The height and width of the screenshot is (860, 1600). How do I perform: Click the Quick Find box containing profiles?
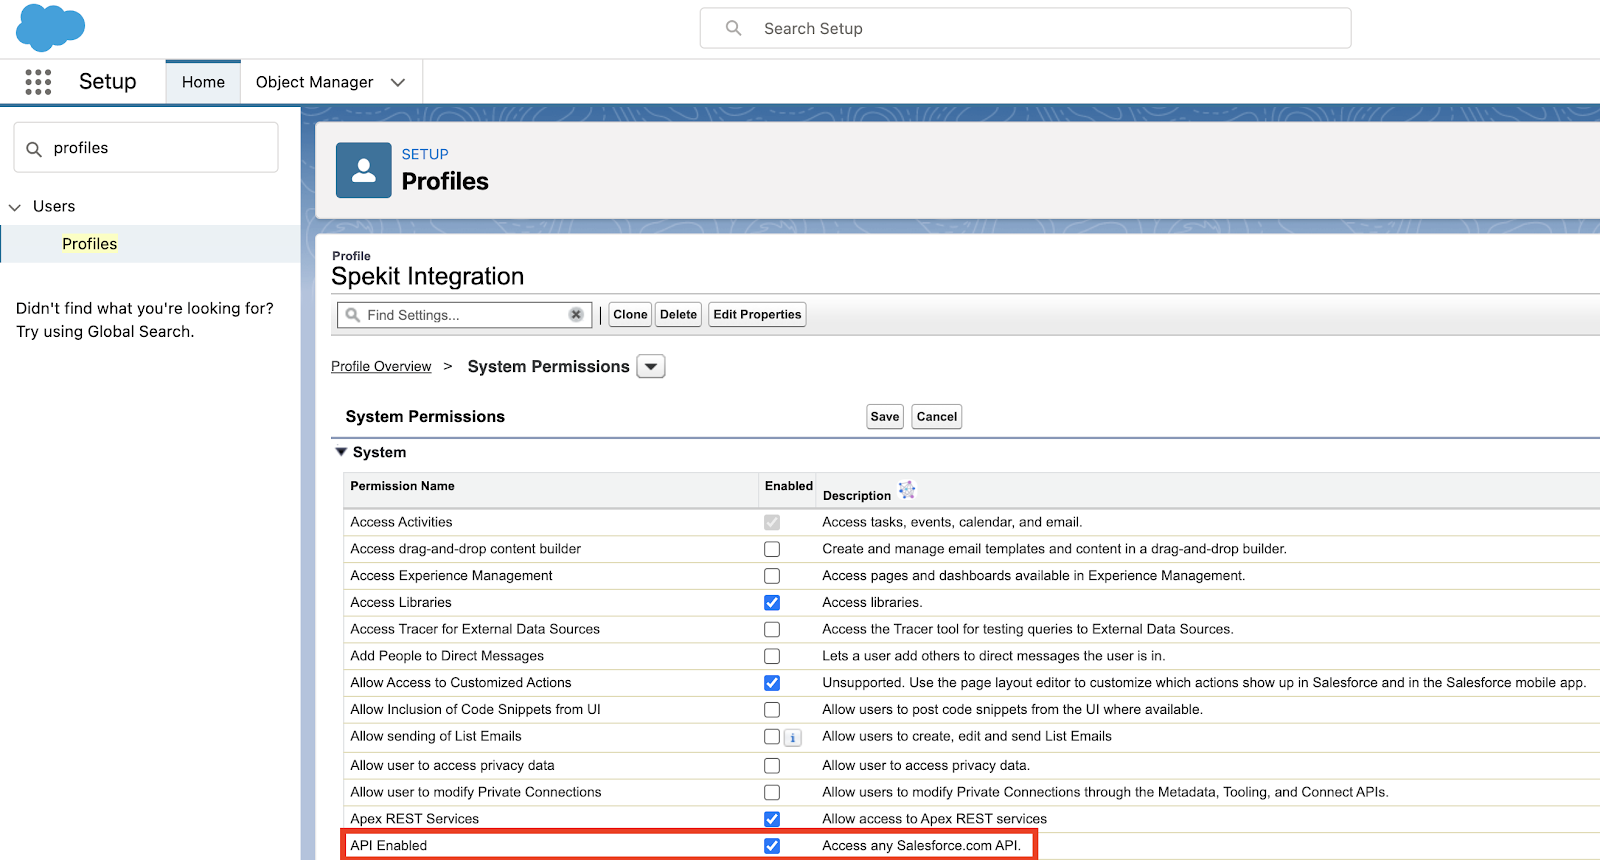pos(146,148)
